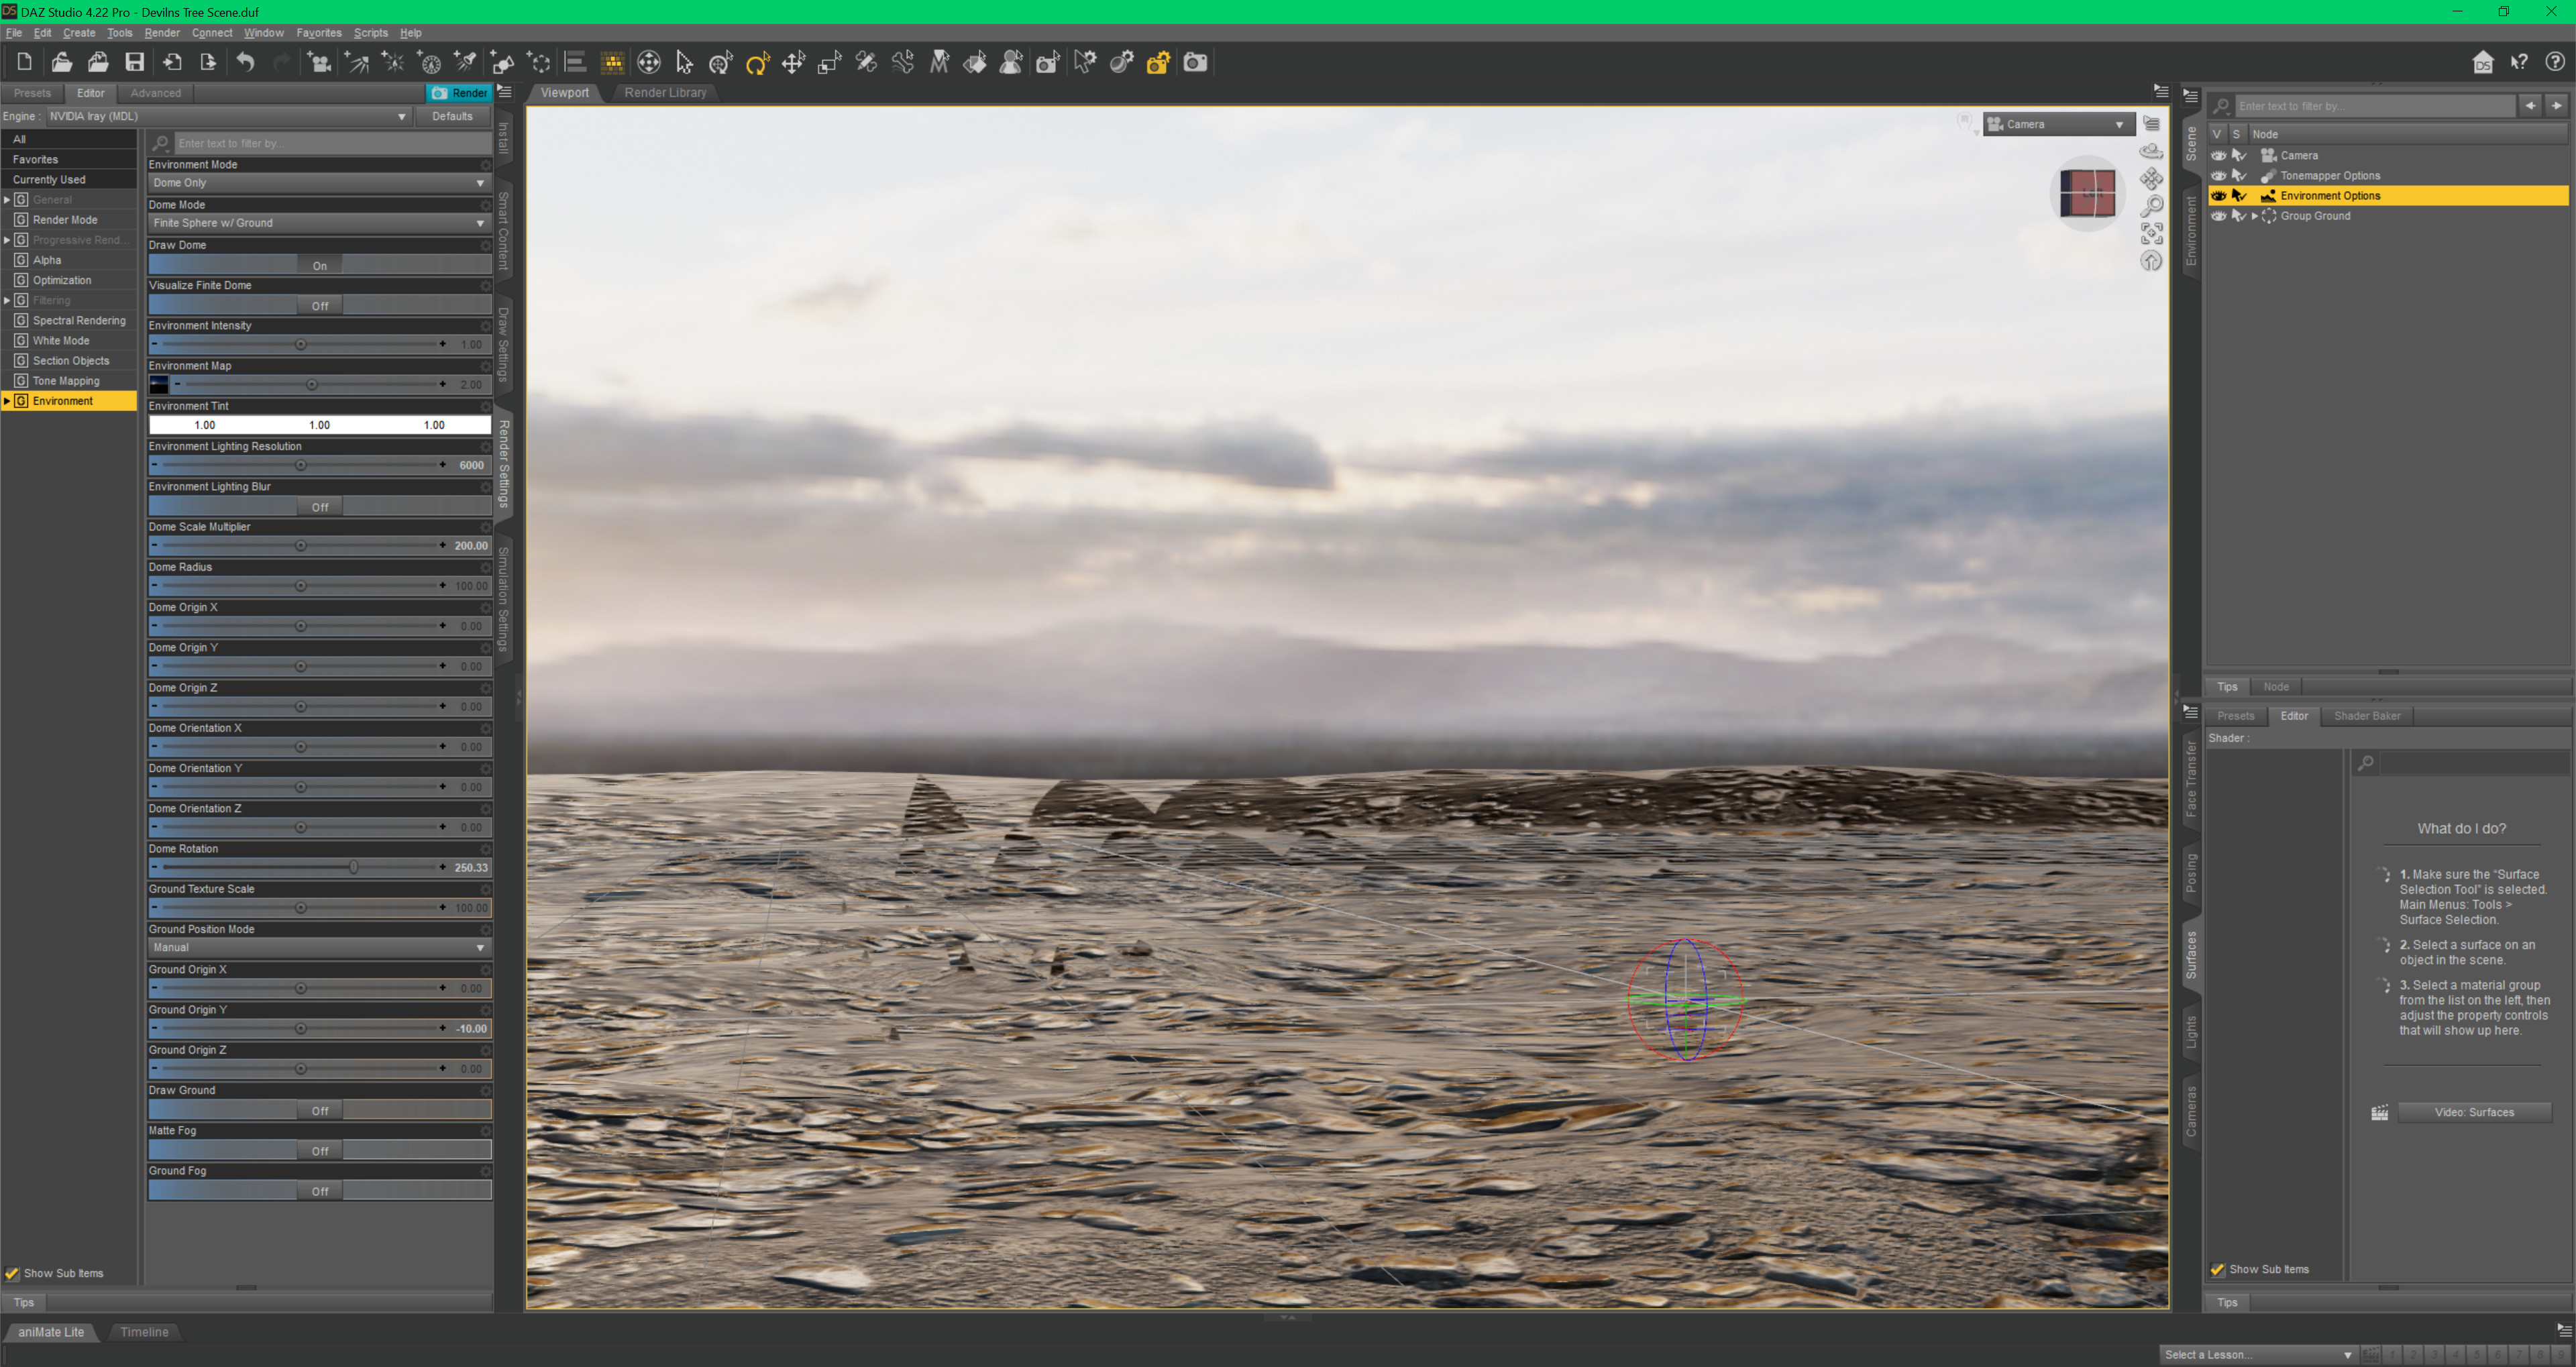The image size is (2576, 1367).
Task: Click the New scene file icon
Action: (24, 63)
